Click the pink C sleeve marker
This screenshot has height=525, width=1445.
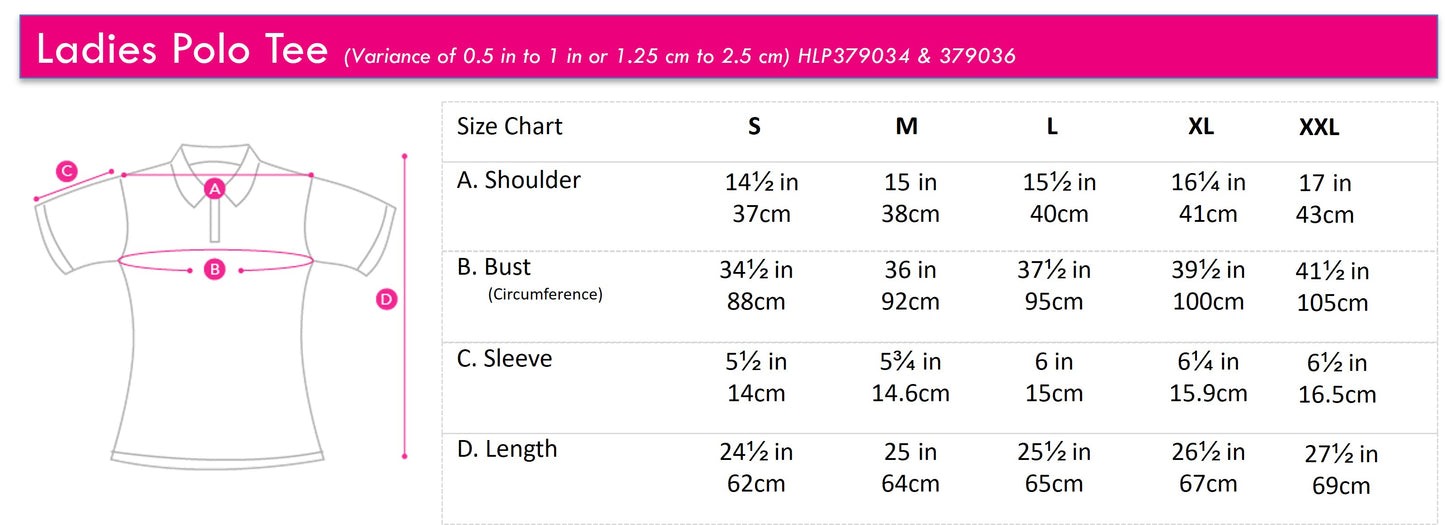[x=66, y=171]
